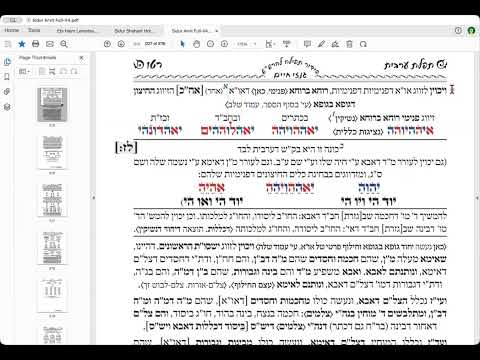480x360 pixels.
Task: Open the Sign document tool
Action: click(x=335, y=44)
